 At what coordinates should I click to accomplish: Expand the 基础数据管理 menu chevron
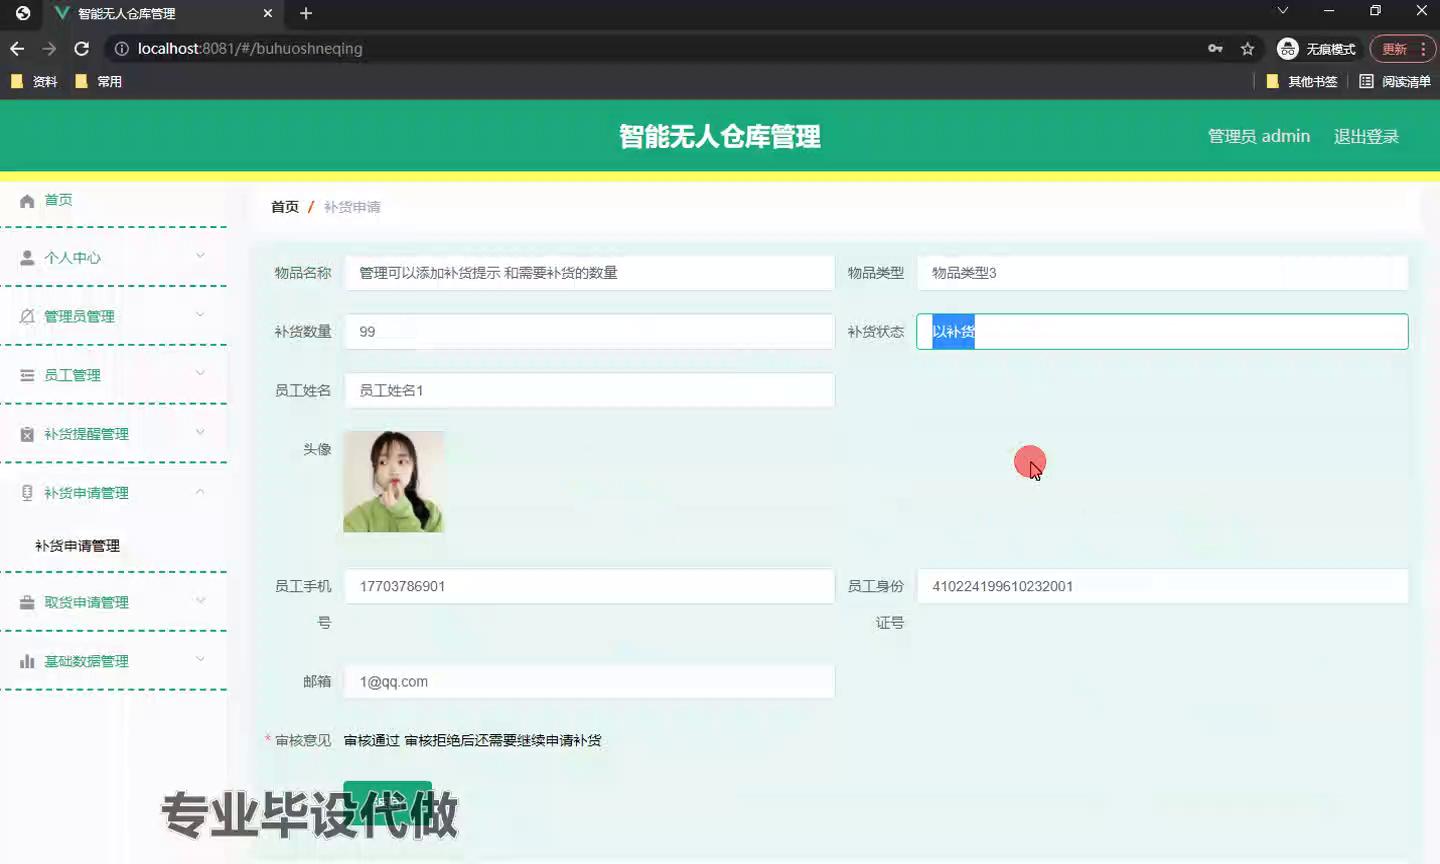(200, 659)
